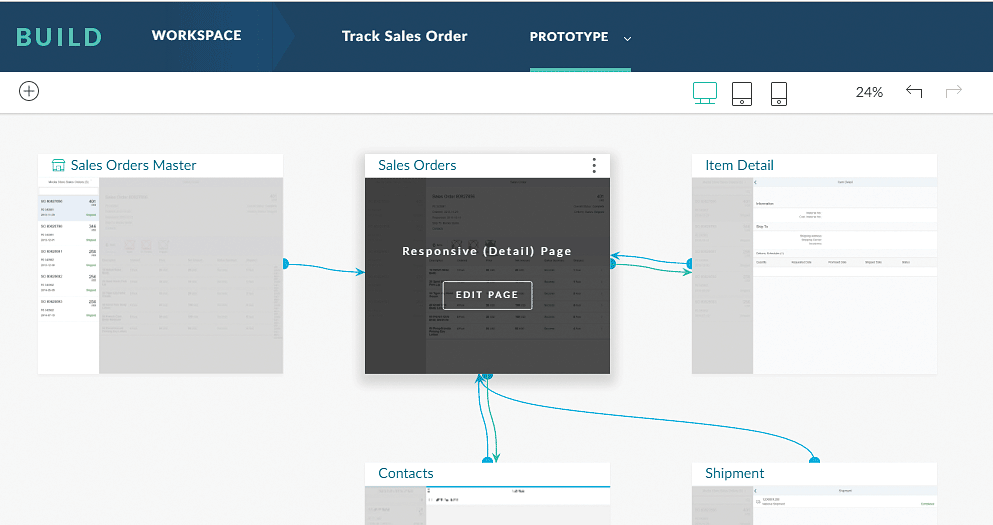Open the WORKSPACE menu item
Viewport: 993px width, 525px height.
point(196,36)
